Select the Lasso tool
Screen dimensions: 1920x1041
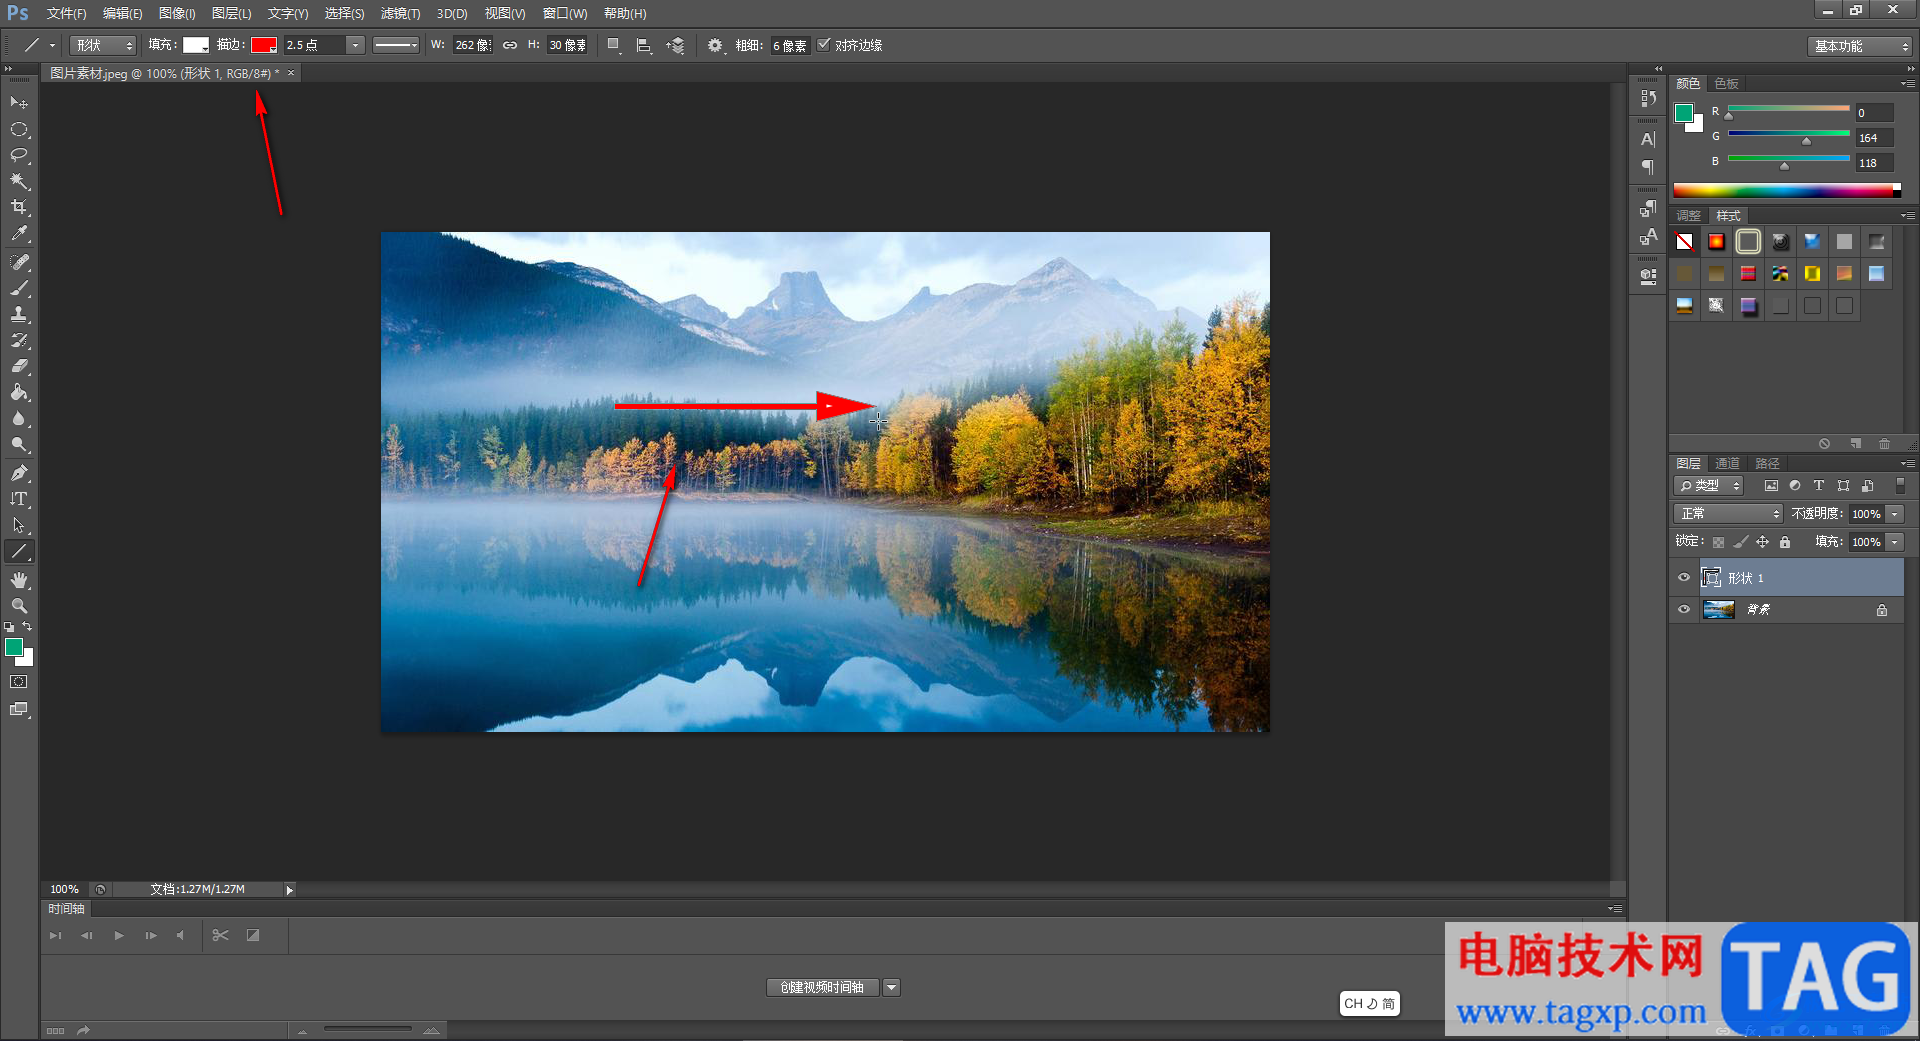click(x=19, y=155)
